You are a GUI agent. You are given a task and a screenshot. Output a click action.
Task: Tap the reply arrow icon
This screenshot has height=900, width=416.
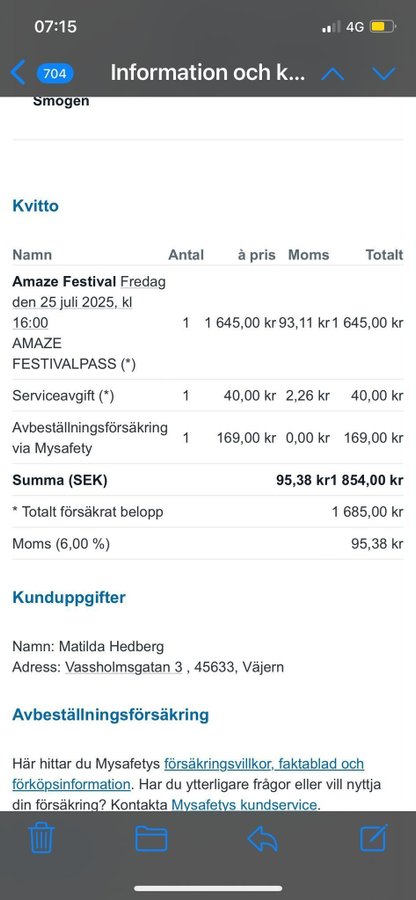click(x=263, y=839)
